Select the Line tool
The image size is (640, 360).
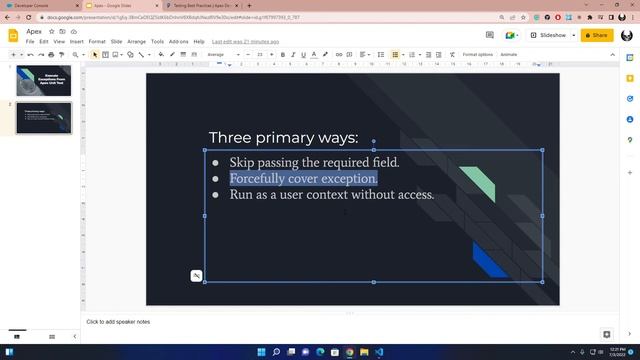point(141,54)
